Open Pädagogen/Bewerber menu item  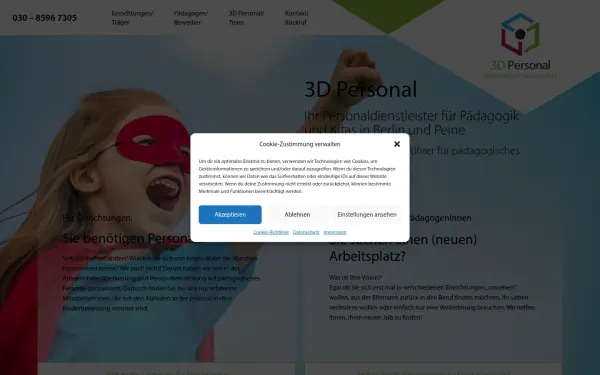click(x=191, y=18)
